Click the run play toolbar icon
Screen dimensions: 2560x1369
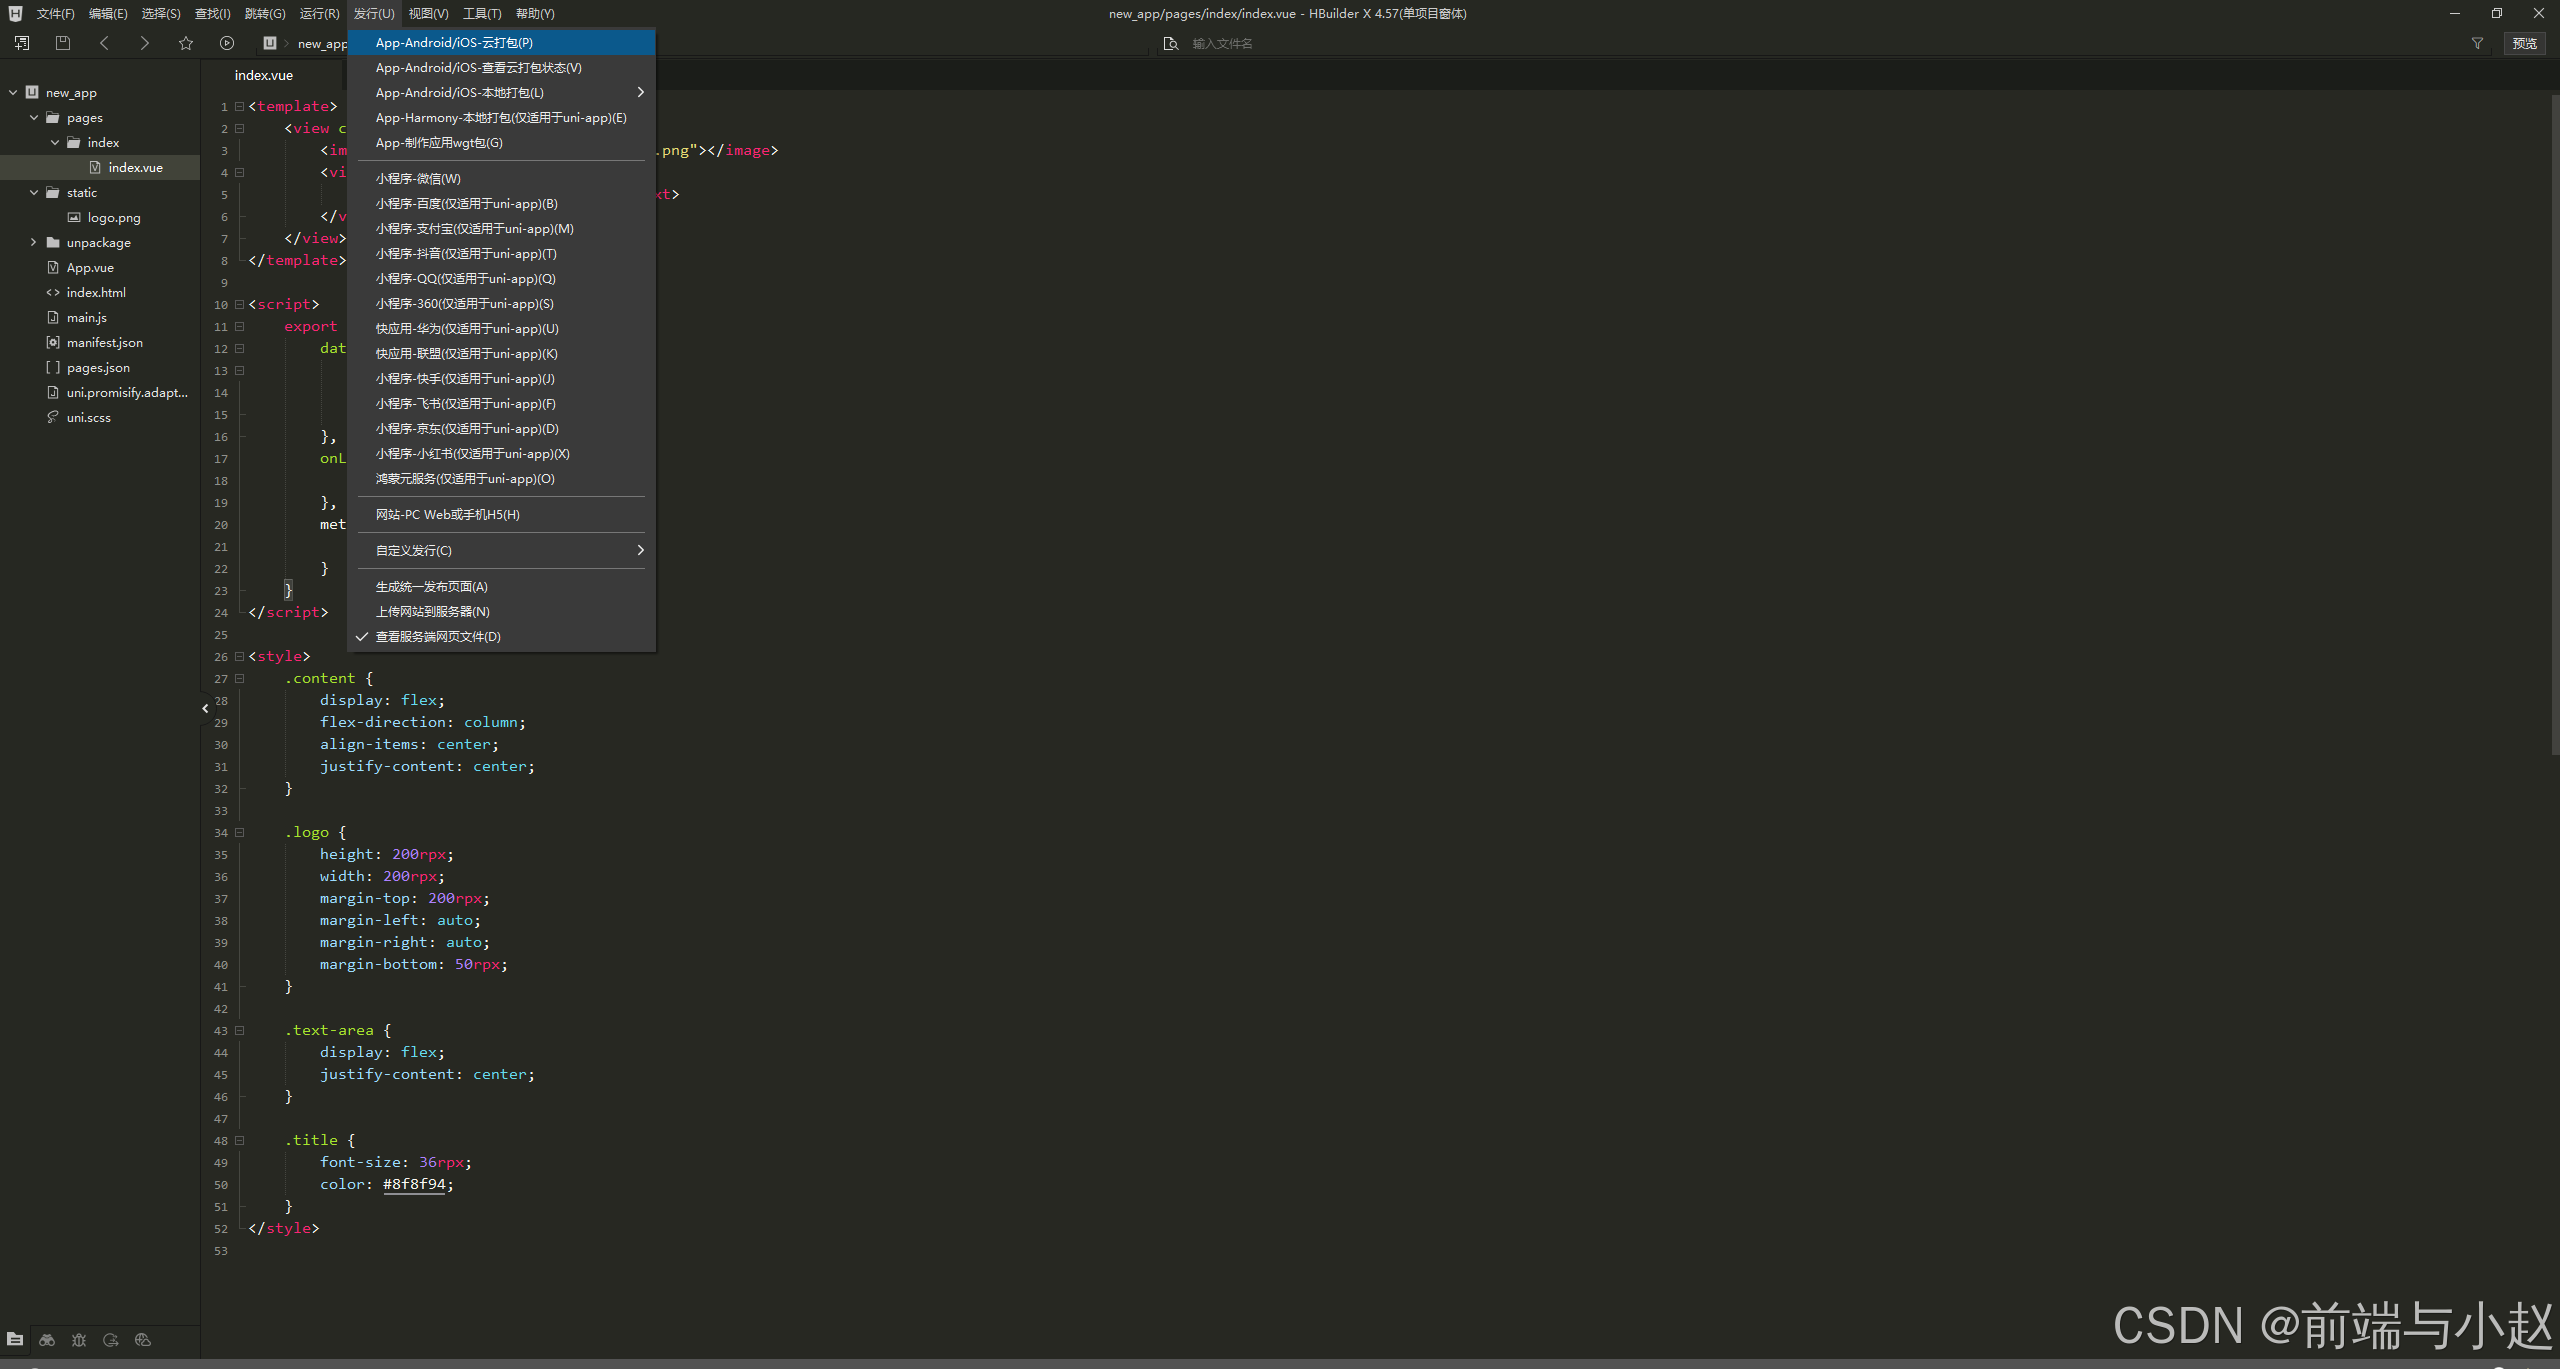(x=227, y=43)
